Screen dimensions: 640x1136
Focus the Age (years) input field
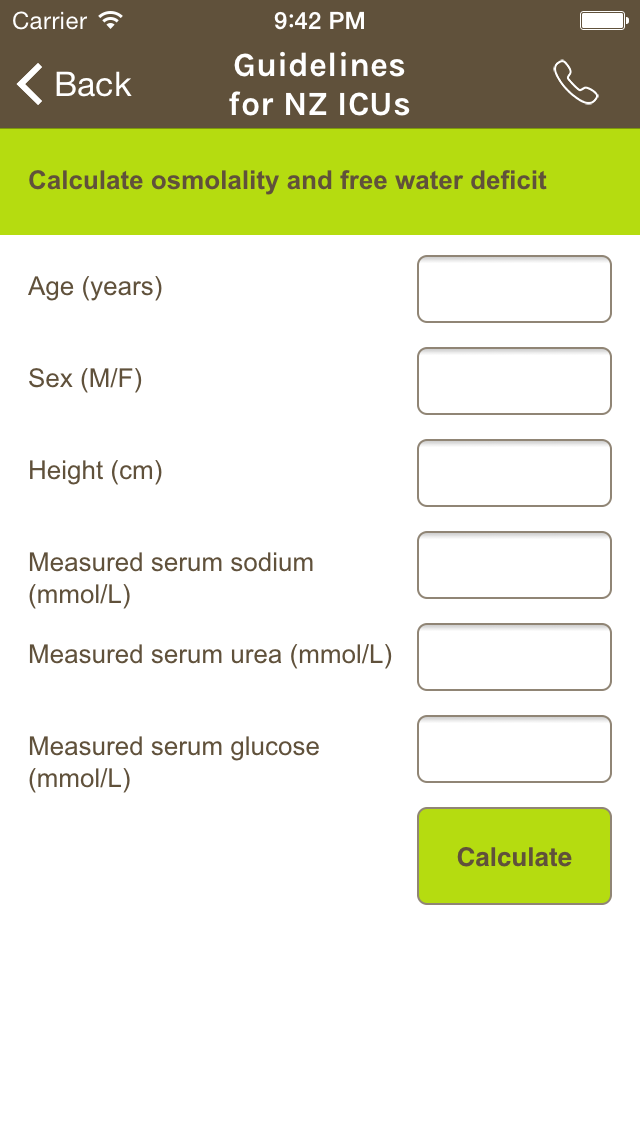(x=515, y=289)
